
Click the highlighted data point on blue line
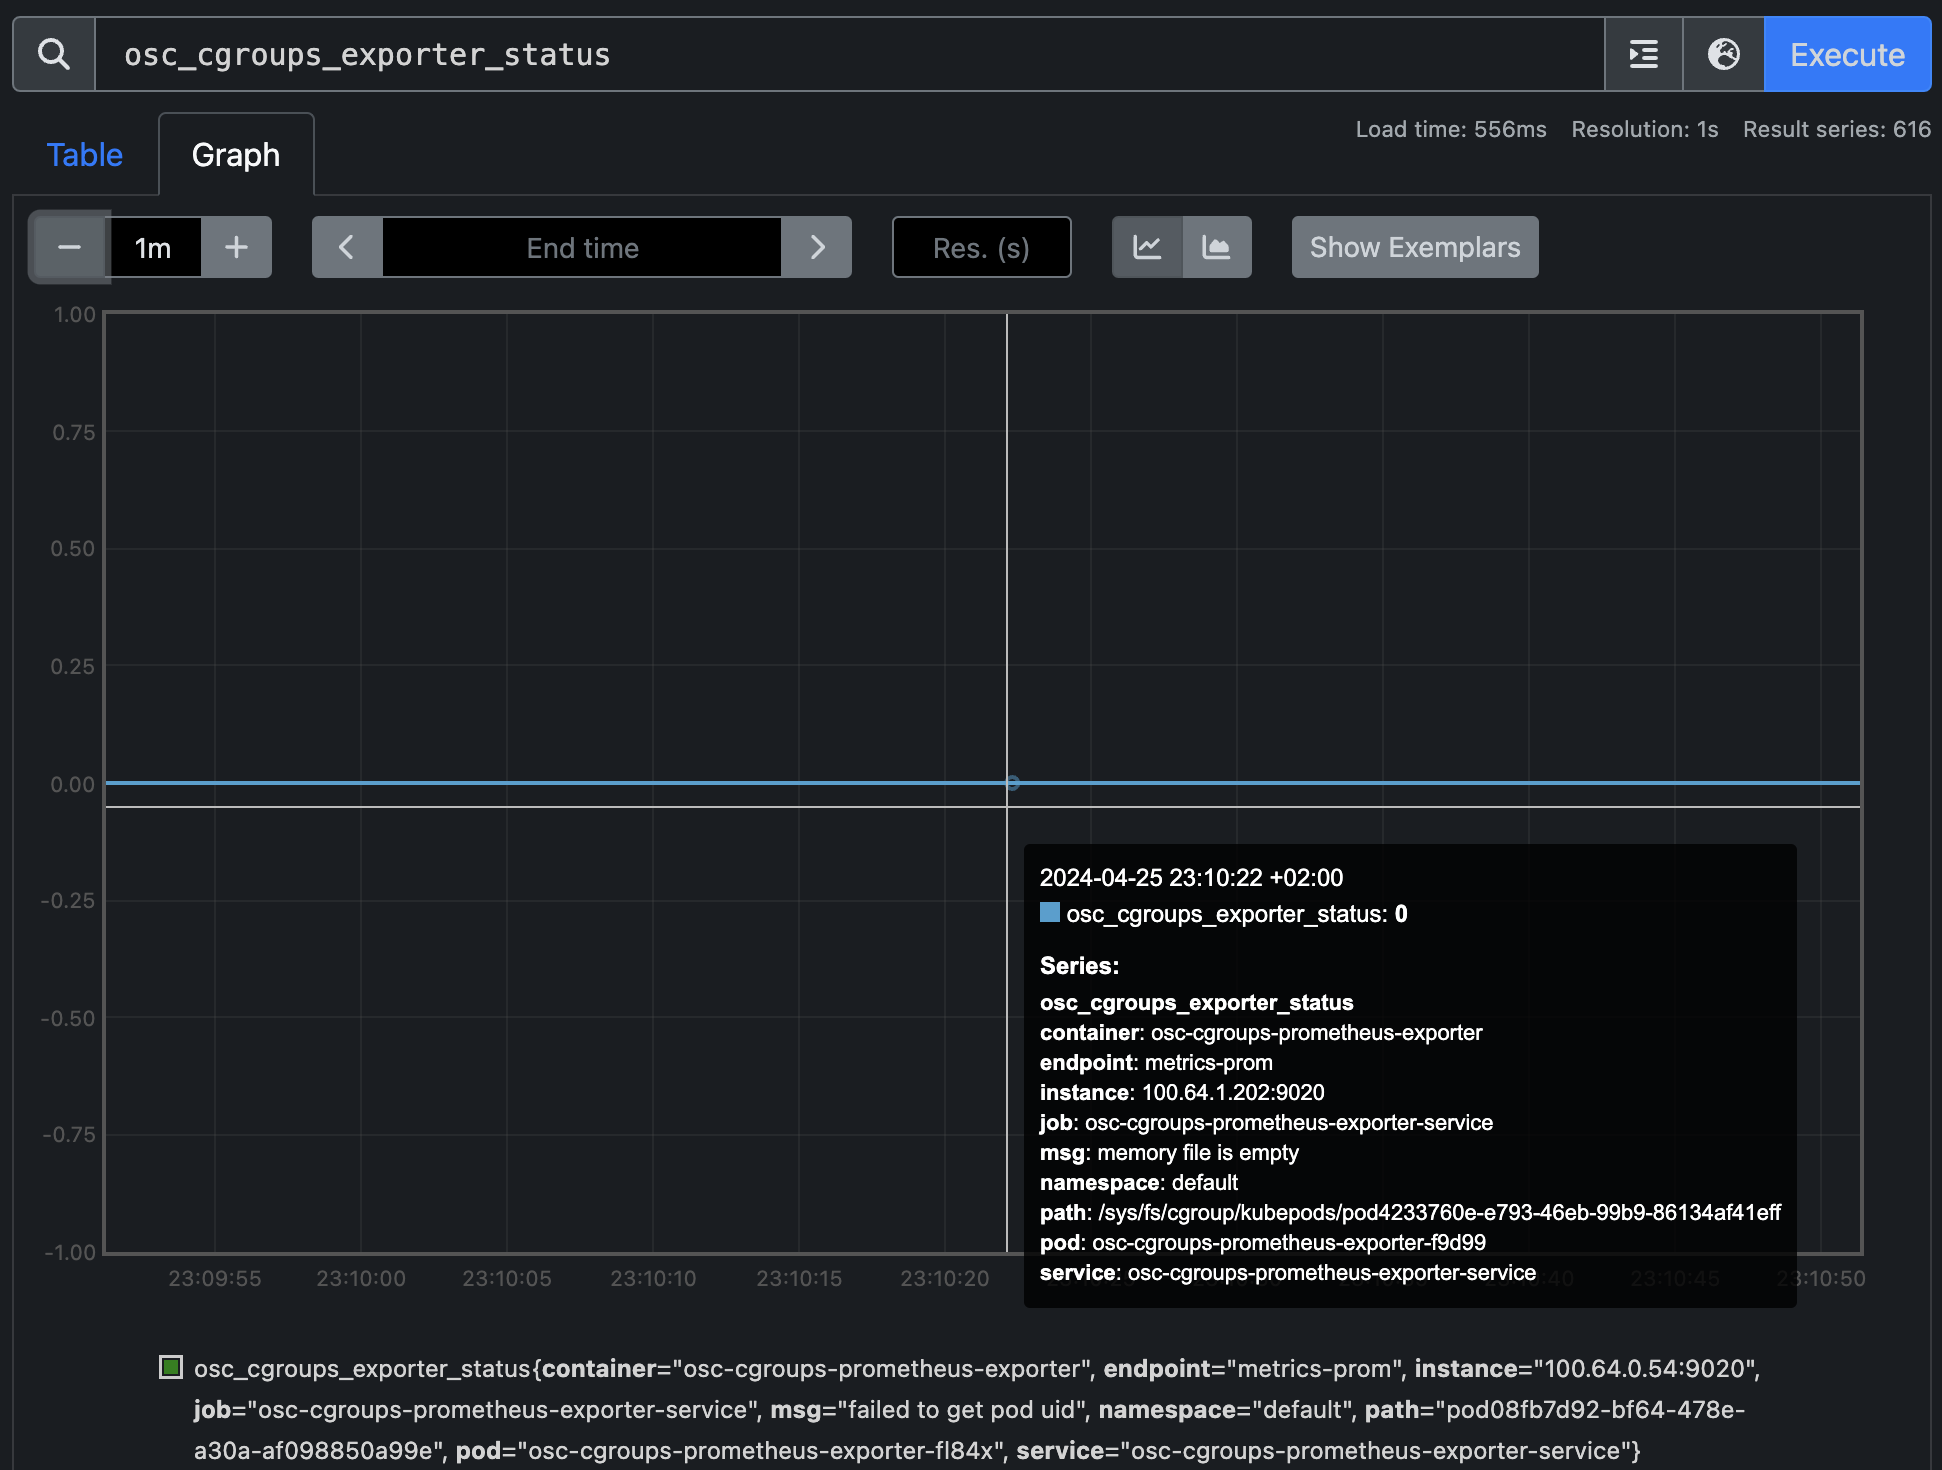coord(1012,783)
